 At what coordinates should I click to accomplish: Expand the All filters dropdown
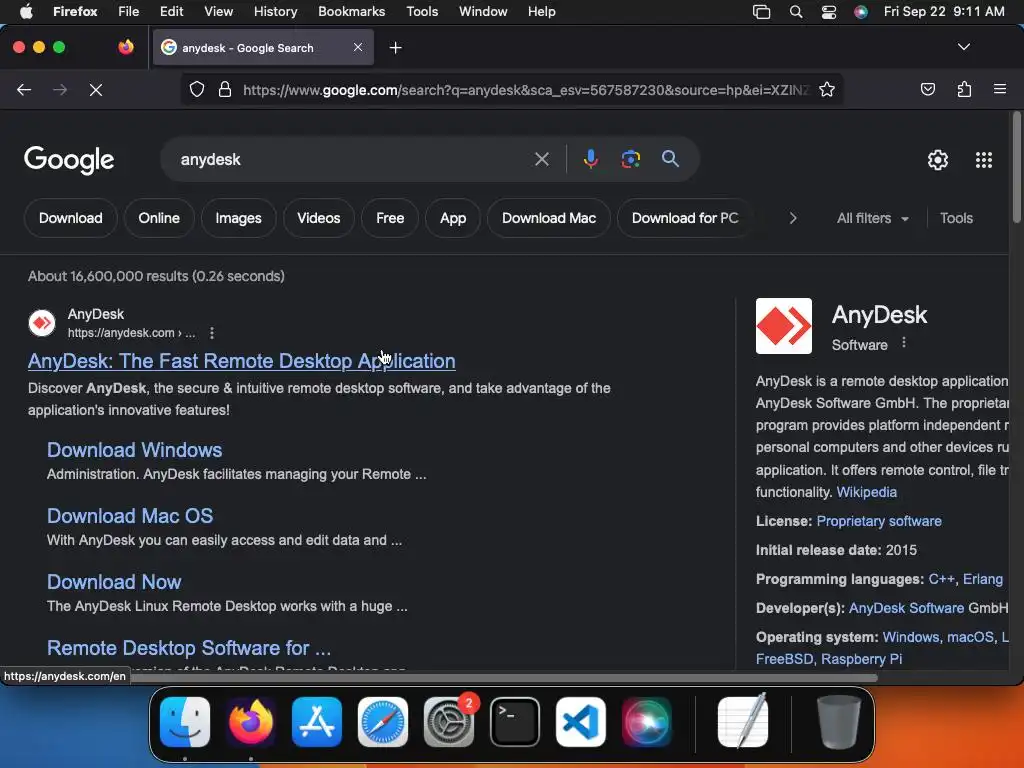coord(872,218)
